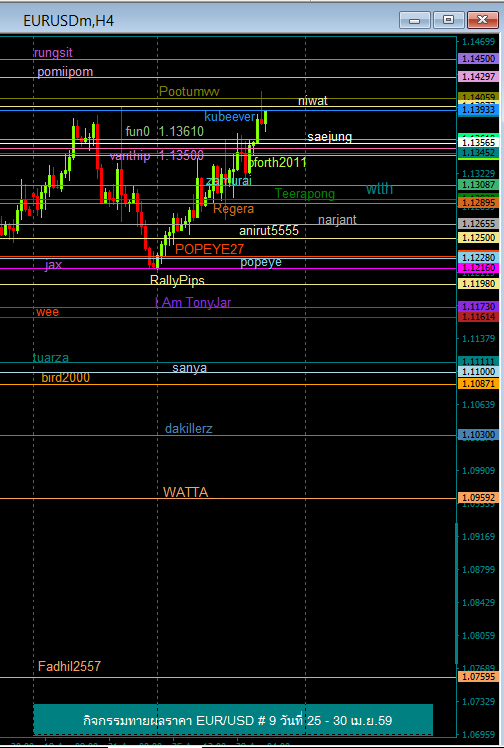The width and height of the screenshot is (504, 748).
Task: Select the Fadhil2557 line label
Action: coord(70,666)
